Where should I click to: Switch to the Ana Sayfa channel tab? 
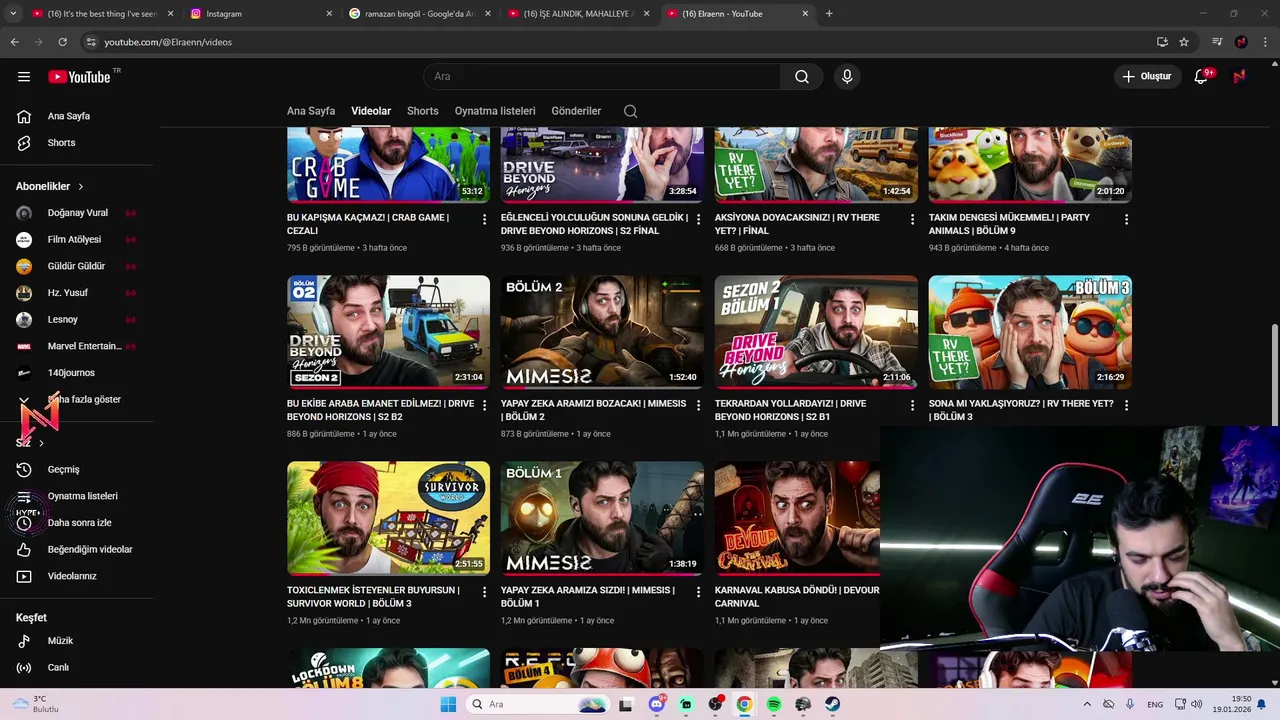tap(311, 111)
